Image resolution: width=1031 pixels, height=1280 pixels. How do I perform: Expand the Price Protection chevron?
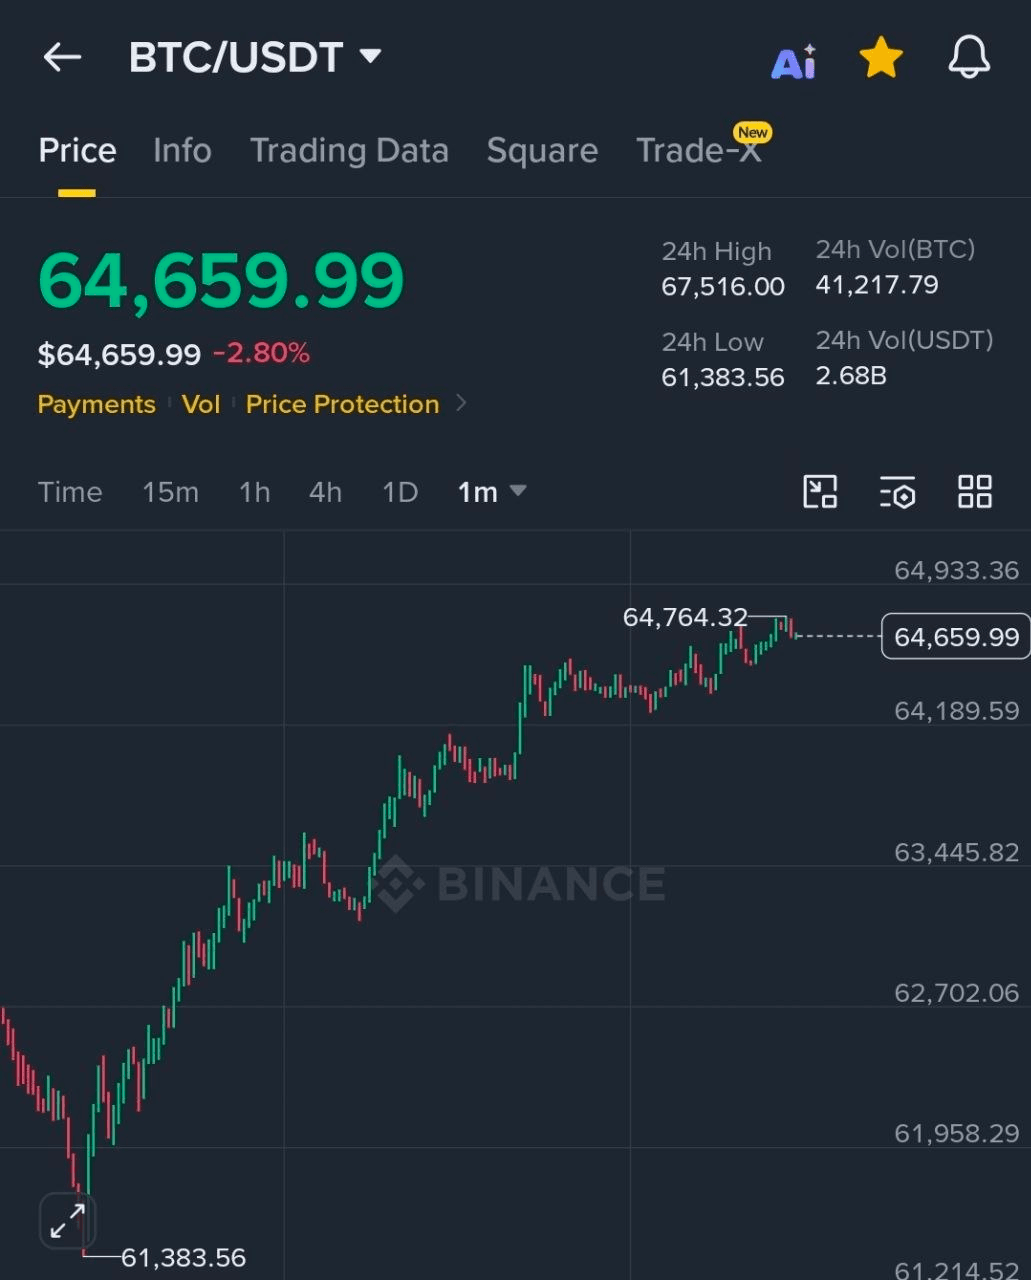point(461,403)
